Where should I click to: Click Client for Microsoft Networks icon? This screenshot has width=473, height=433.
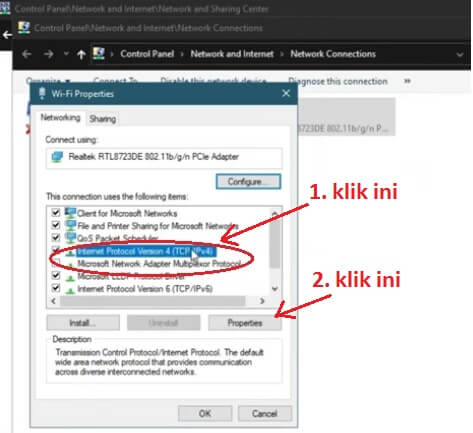[x=70, y=213]
